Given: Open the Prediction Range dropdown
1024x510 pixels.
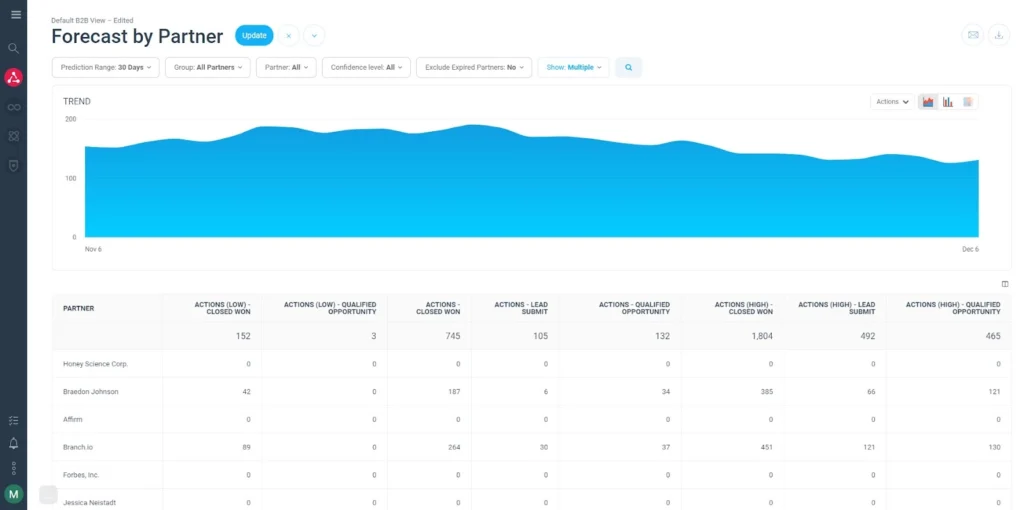Looking at the screenshot, I should click(x=105, y=68).
